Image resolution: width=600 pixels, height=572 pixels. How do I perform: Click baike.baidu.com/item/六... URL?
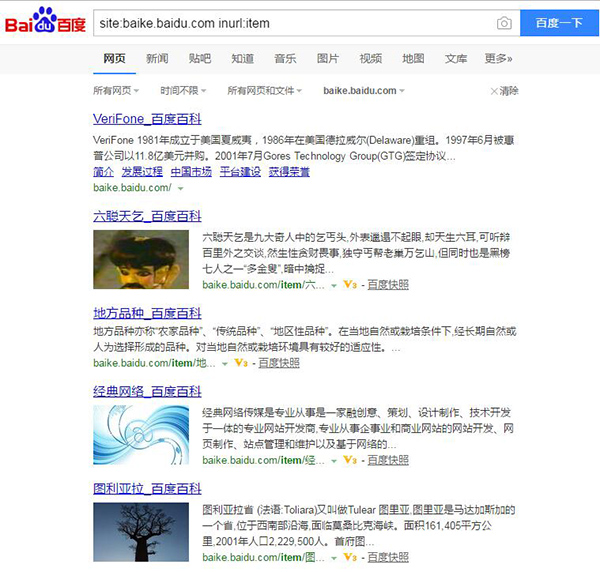pos(263,285)
